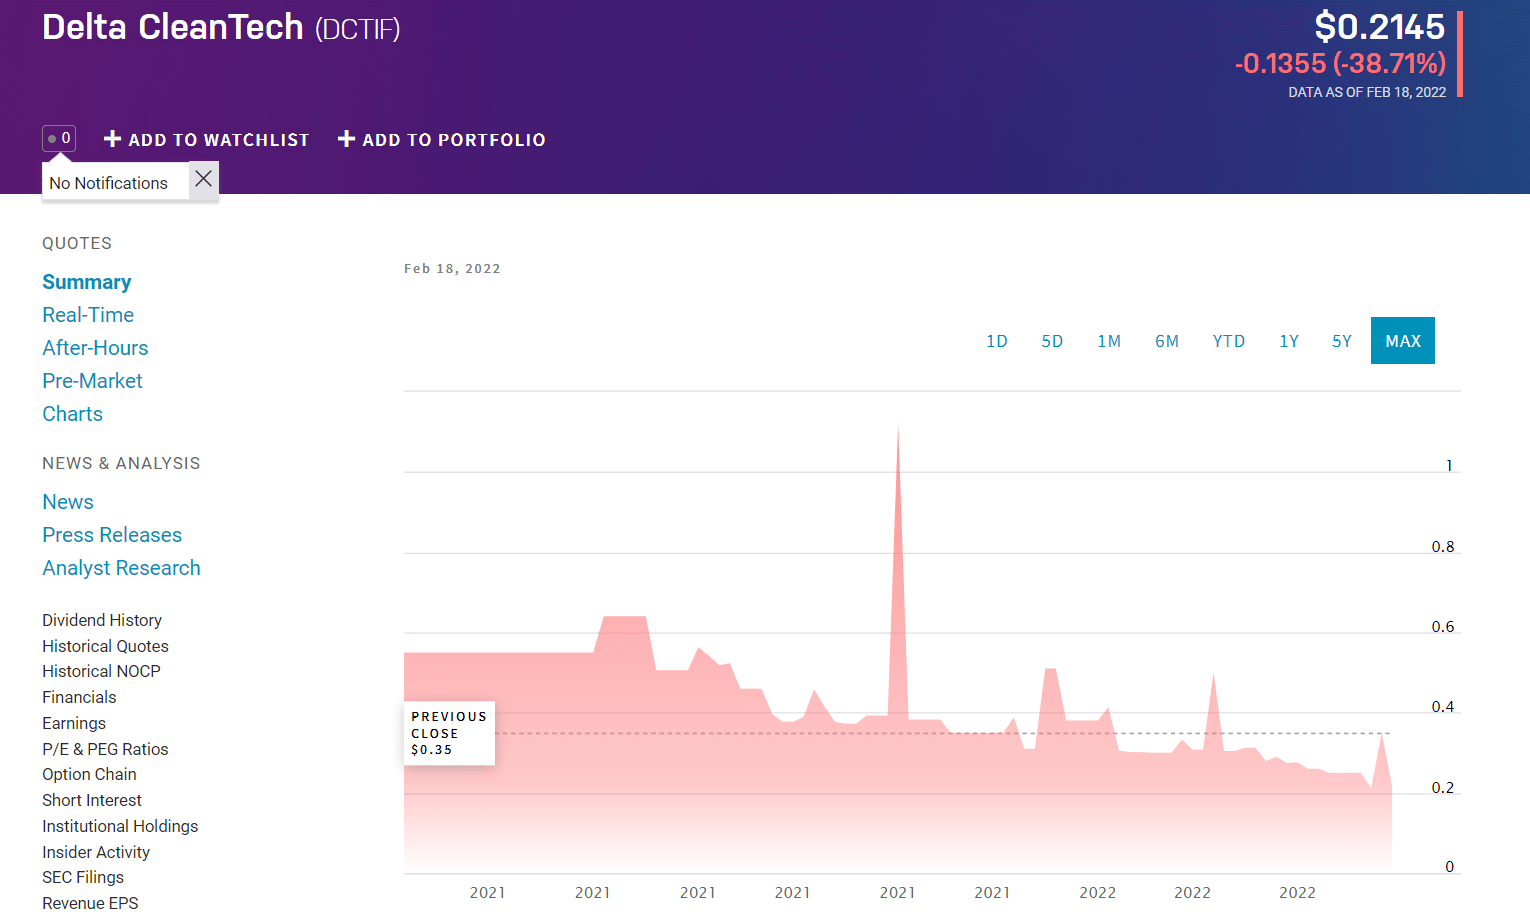Open Option Chain

click(x=89, y=774)
